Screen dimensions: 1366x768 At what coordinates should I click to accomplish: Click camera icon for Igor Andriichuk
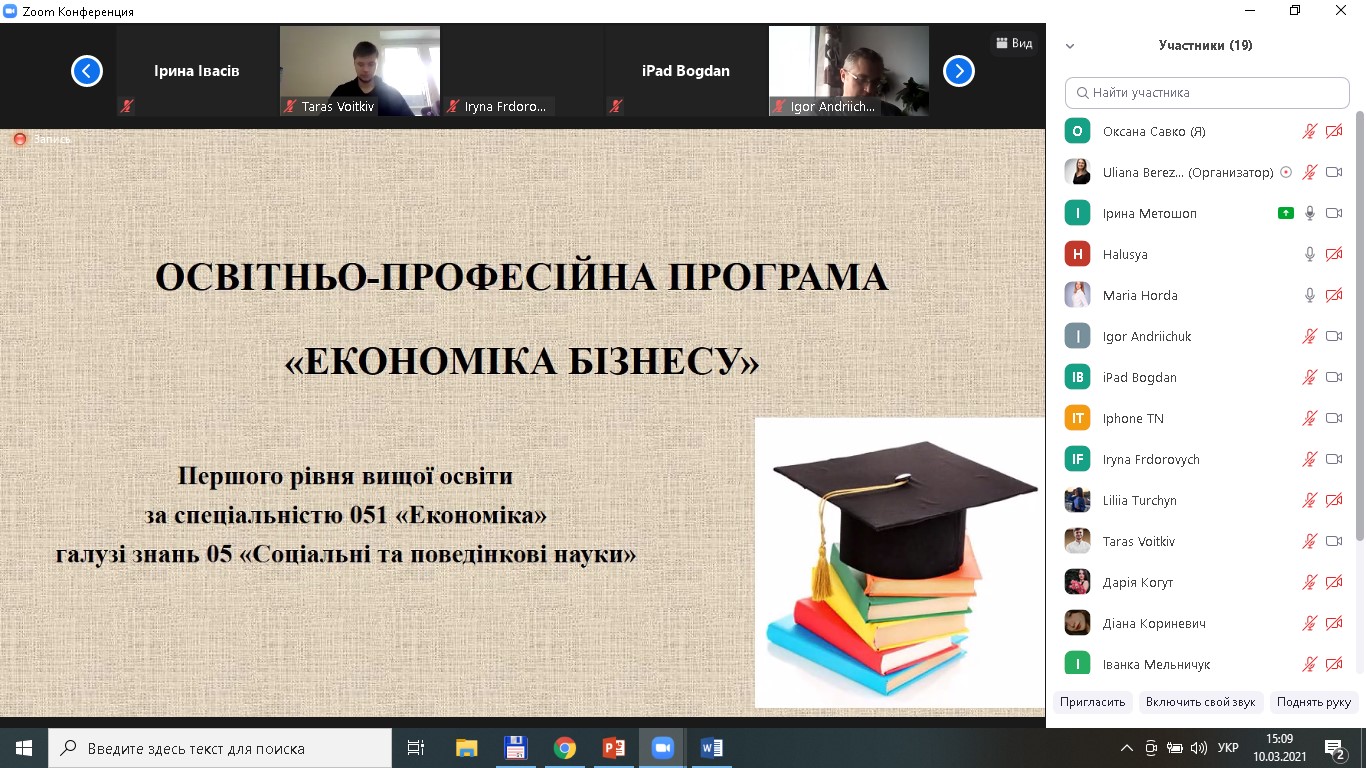1334,336
